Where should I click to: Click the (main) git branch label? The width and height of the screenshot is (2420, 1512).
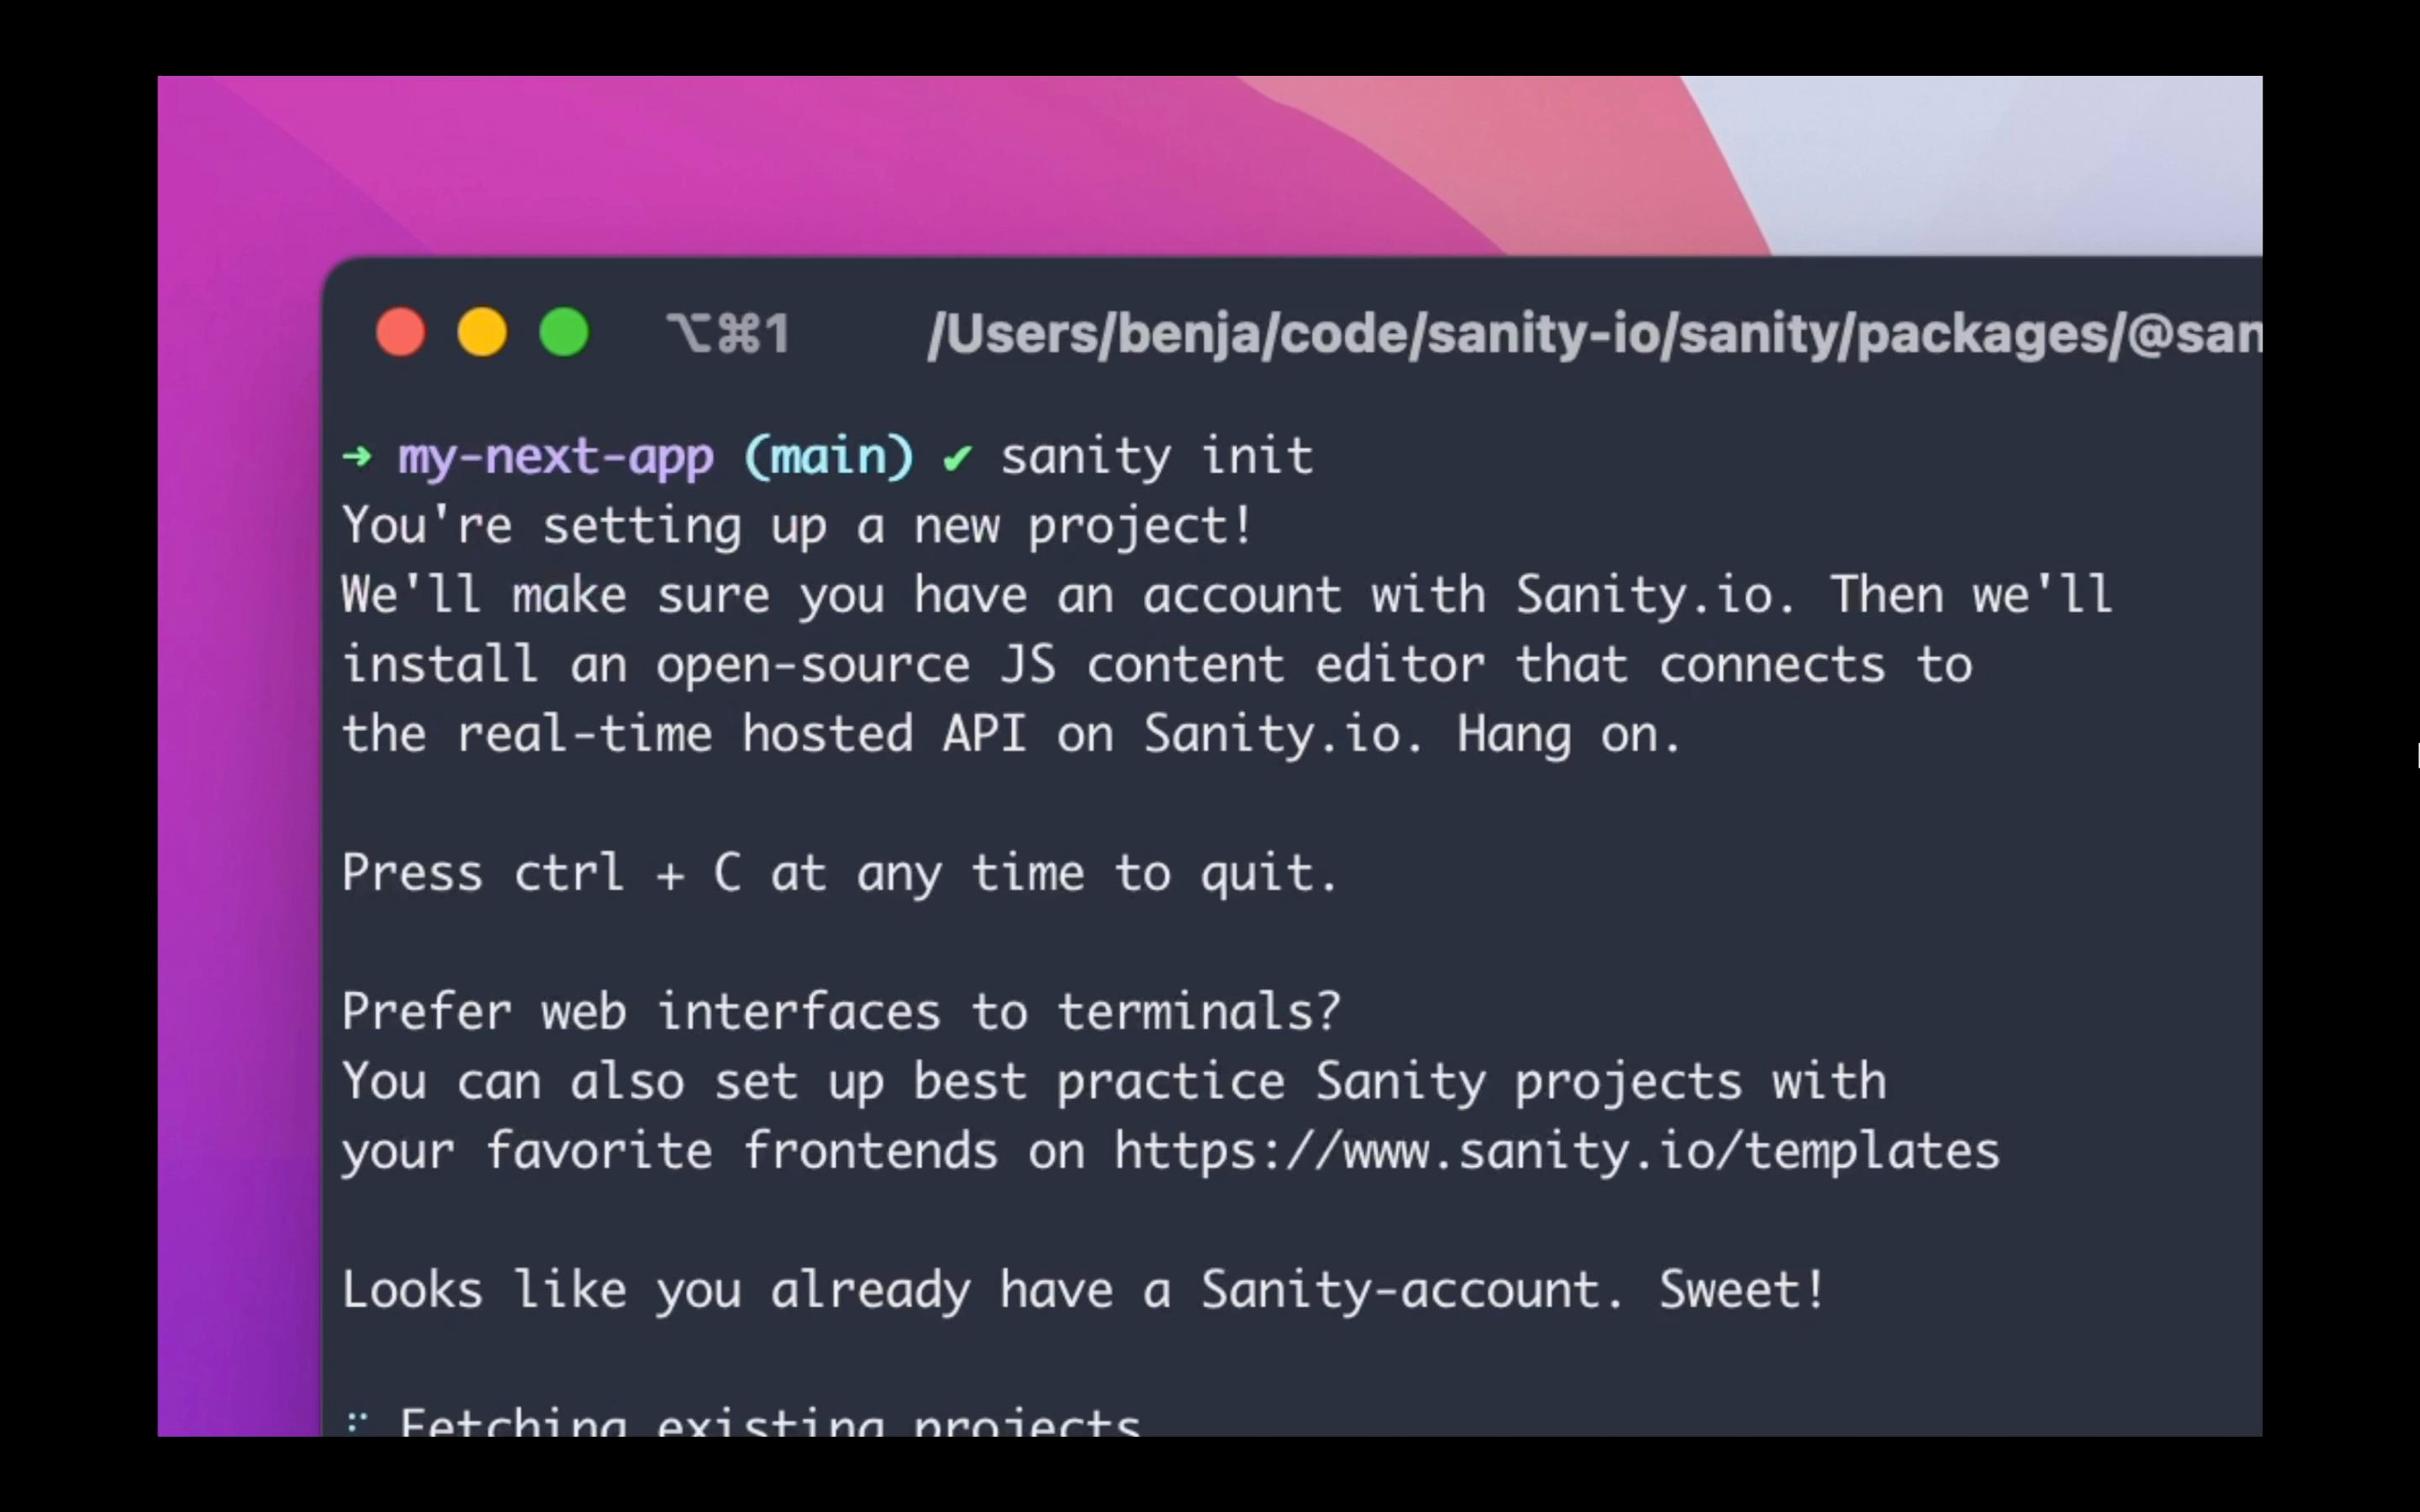coord(829,457)
